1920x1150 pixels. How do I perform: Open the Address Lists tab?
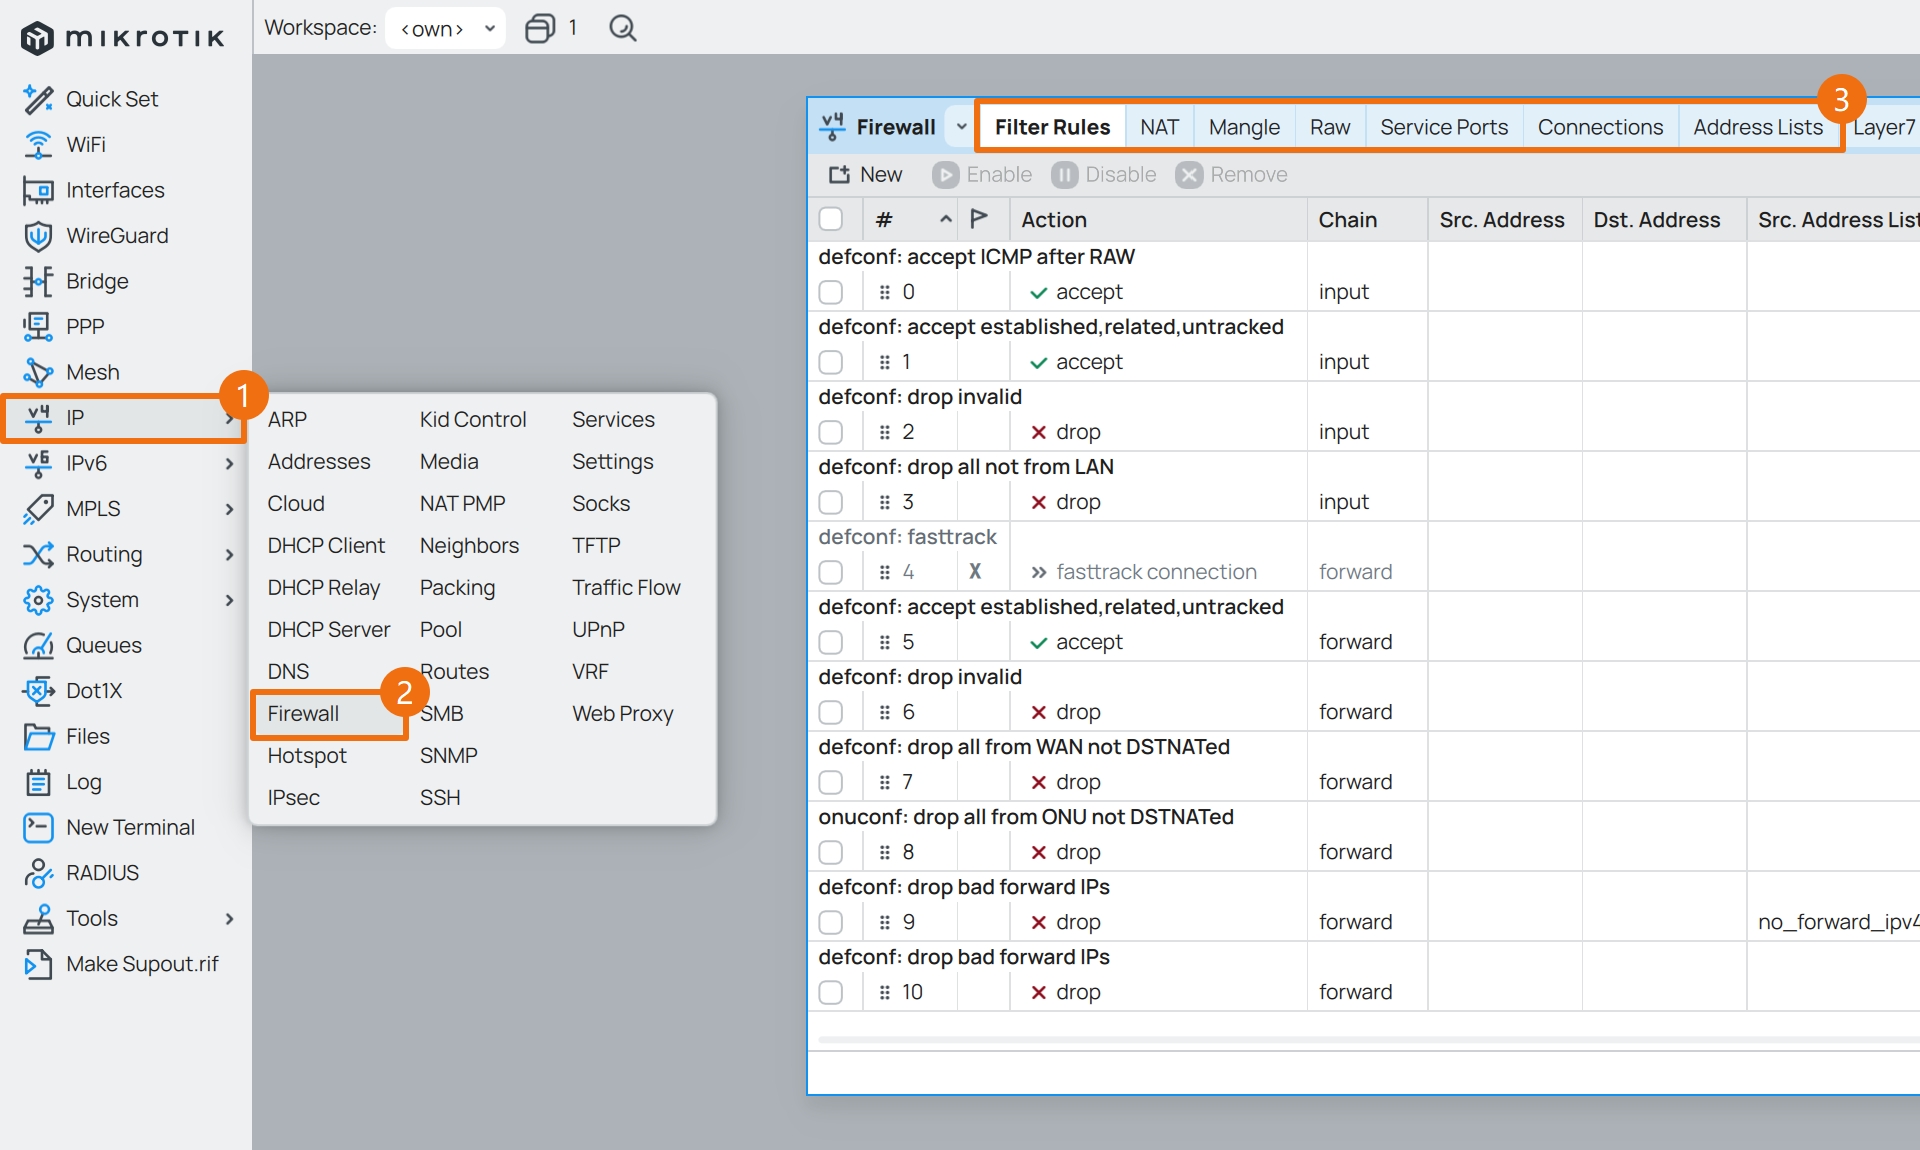pos(1758,127)
